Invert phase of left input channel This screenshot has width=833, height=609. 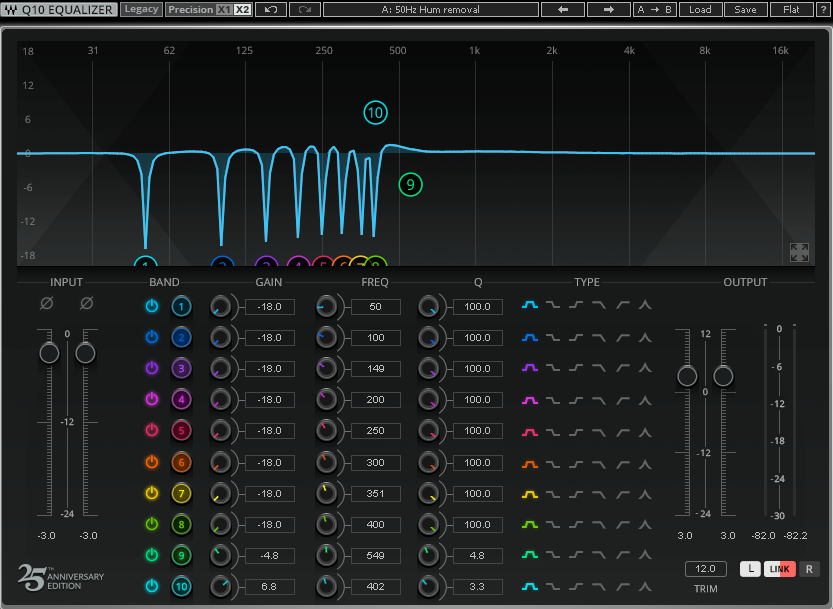point(47,303)
